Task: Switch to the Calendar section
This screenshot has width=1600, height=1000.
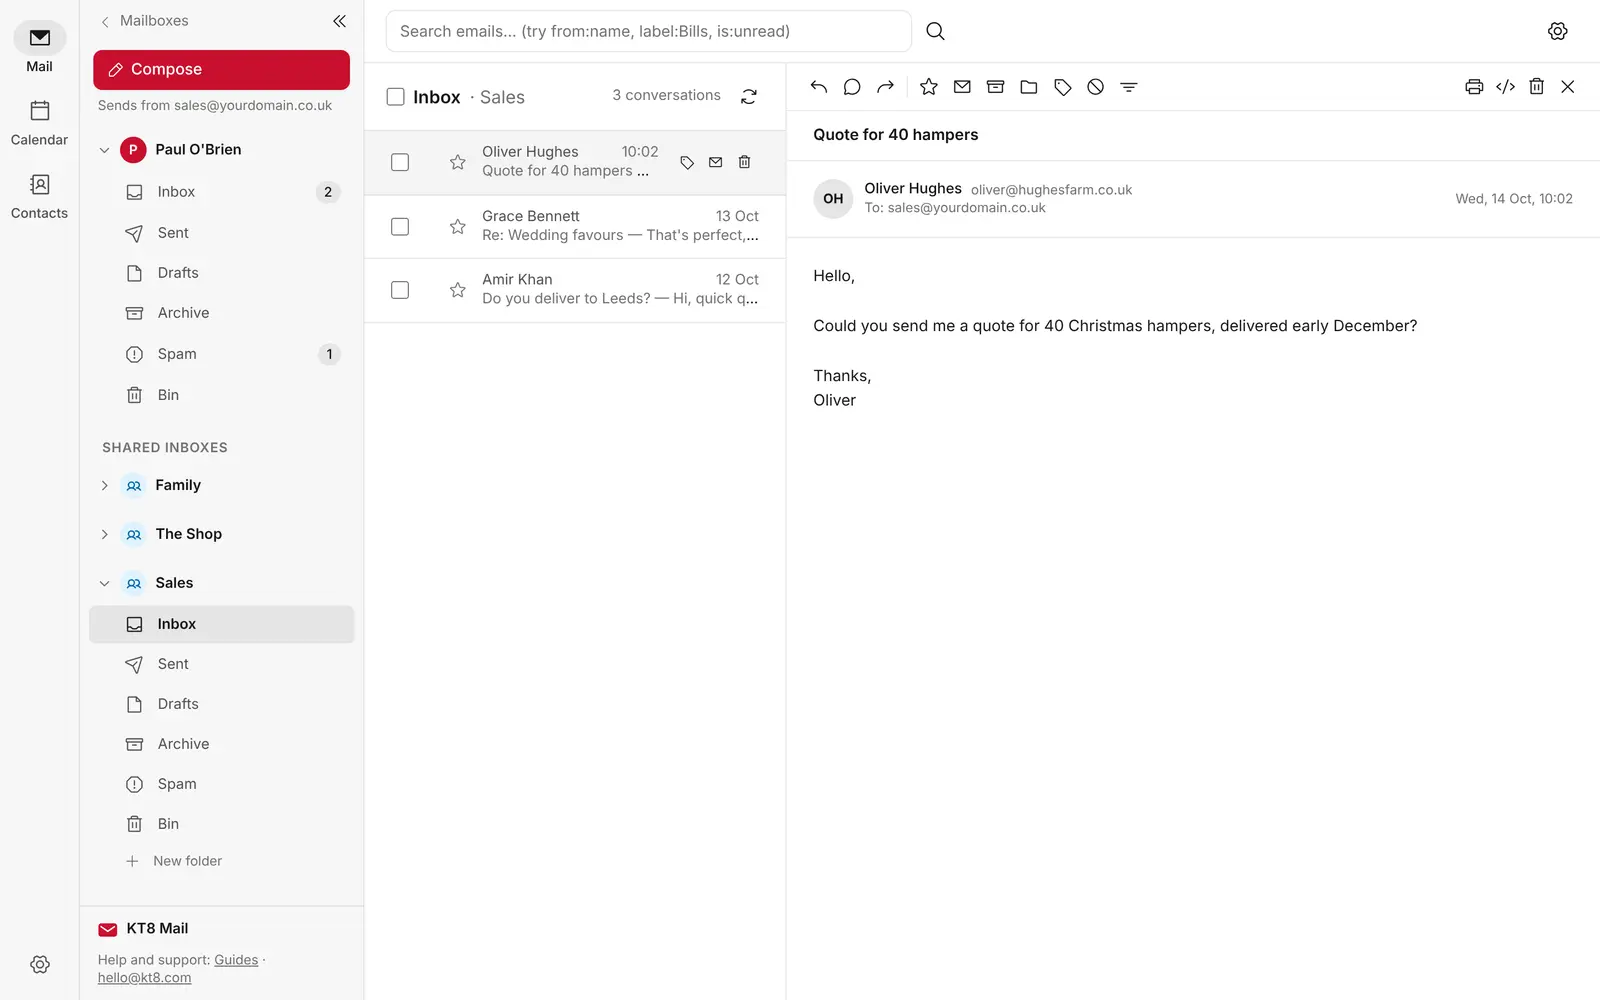Action: (x=39, y=123)
